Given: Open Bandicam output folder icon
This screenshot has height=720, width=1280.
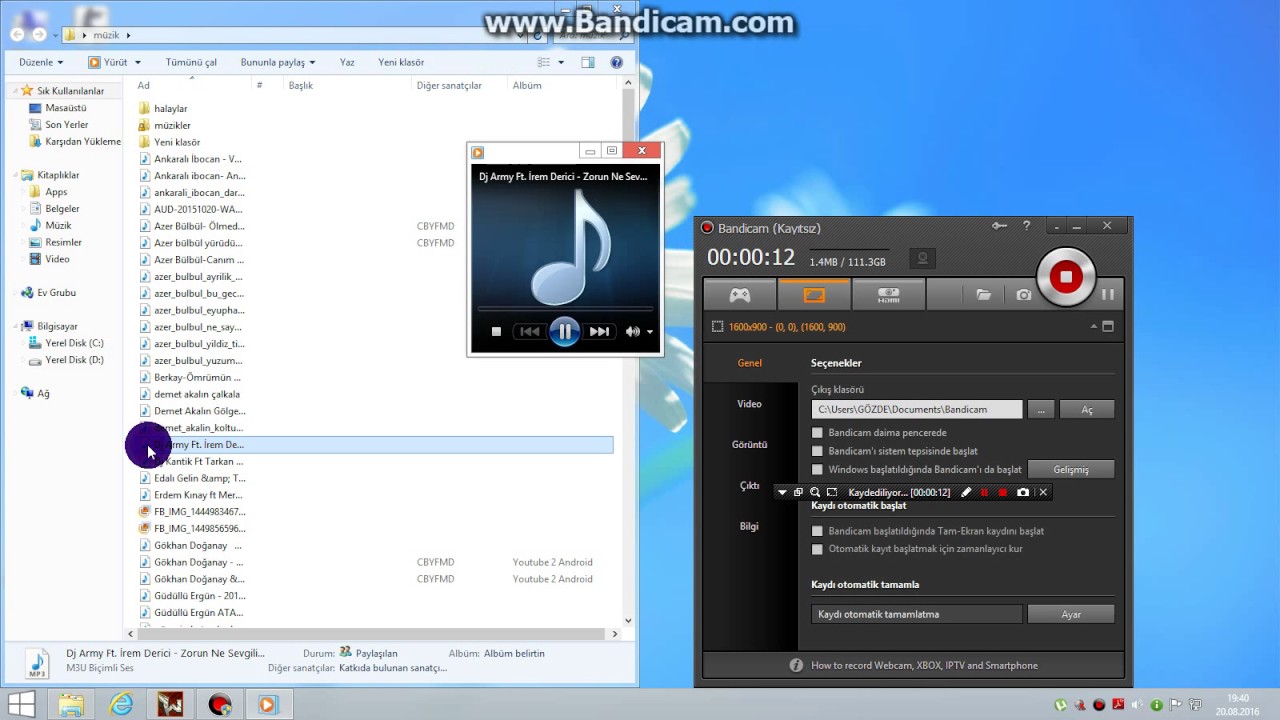Looking at the screenshot, I should [x=984, y=295].
